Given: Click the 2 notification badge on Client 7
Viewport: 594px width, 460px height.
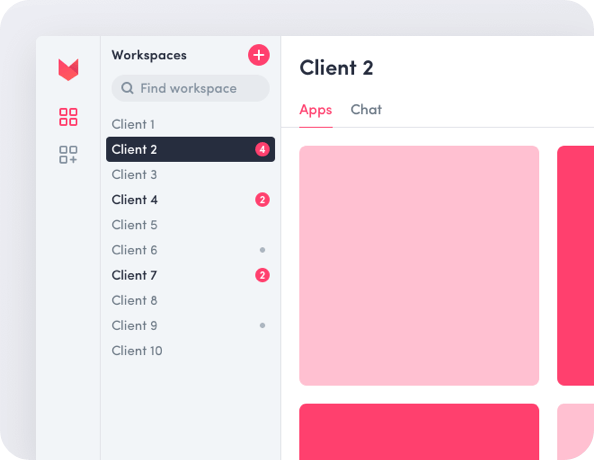Looking at the screenshot, I should click(262, 275).
